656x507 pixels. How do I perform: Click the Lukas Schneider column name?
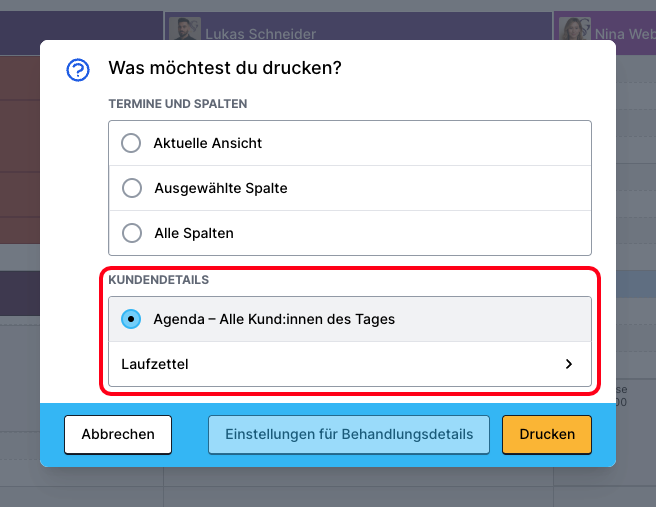click(260, 34)
